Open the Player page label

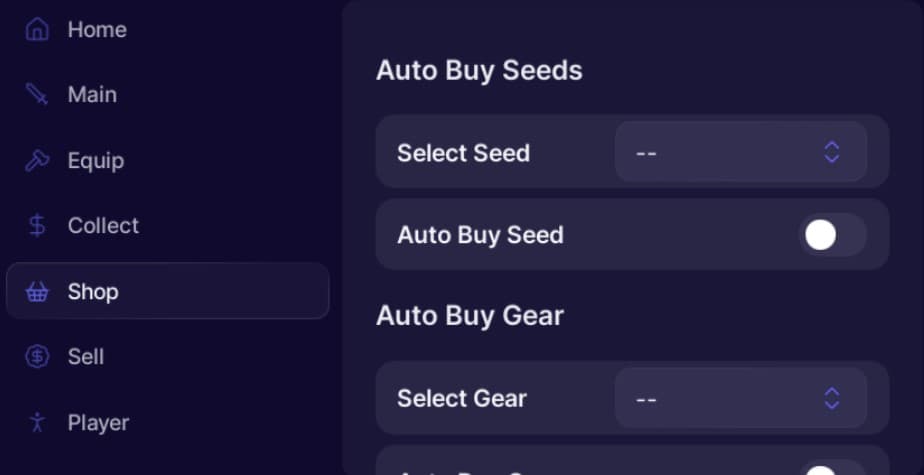[x=98, y=422]
